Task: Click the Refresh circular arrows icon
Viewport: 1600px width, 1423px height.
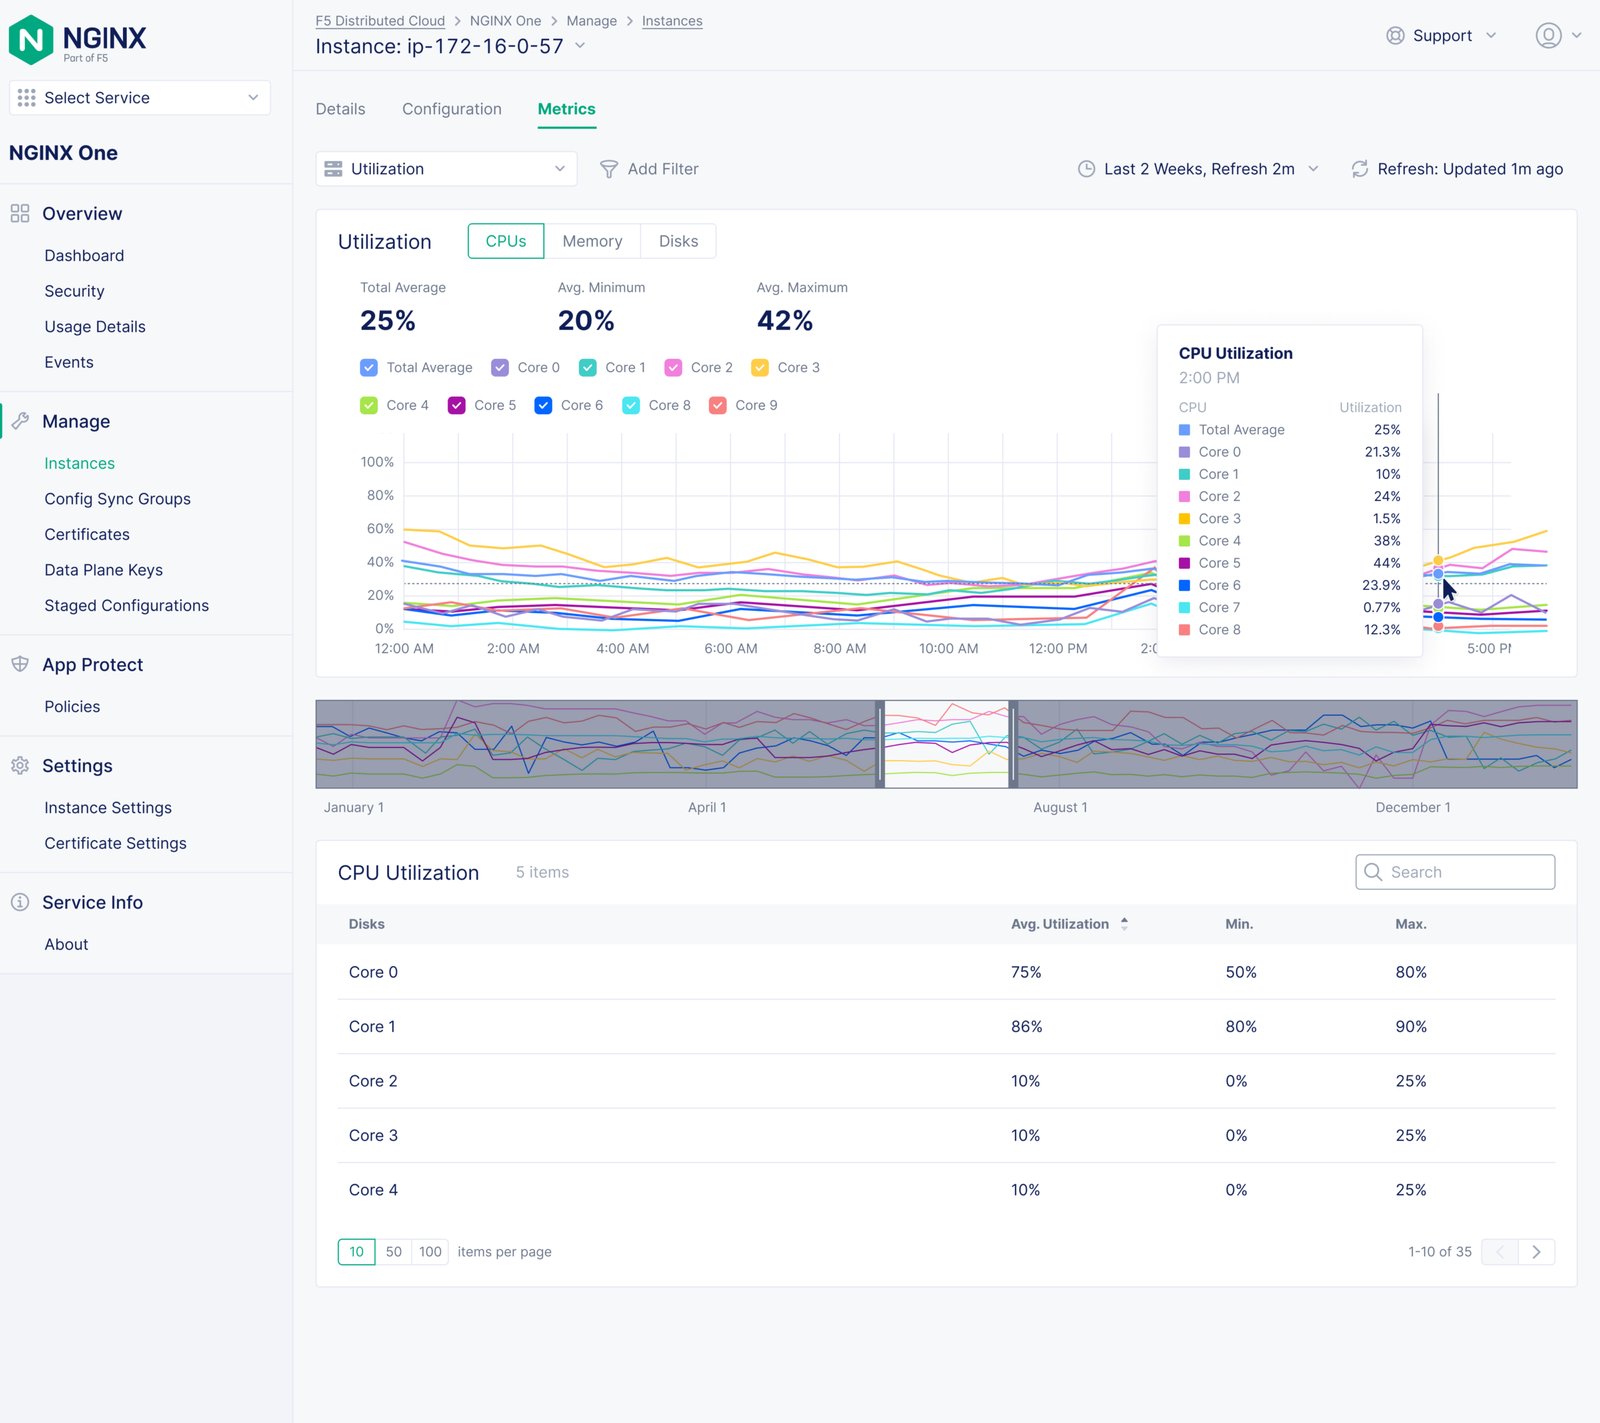Action: (x=1359, y=169)
